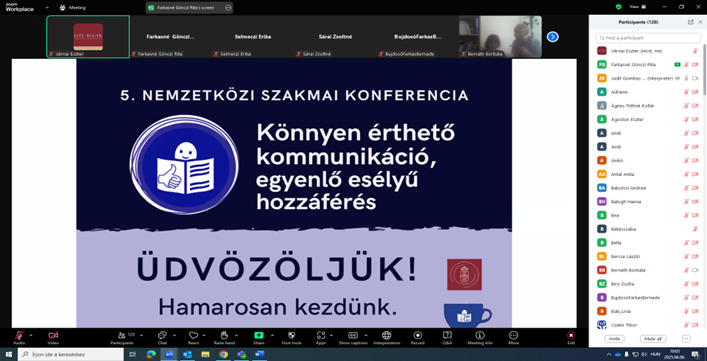The image size is (707, 361).
Task: Click muted mic icon in Adrienn row
Action: [x=687, y=92]
